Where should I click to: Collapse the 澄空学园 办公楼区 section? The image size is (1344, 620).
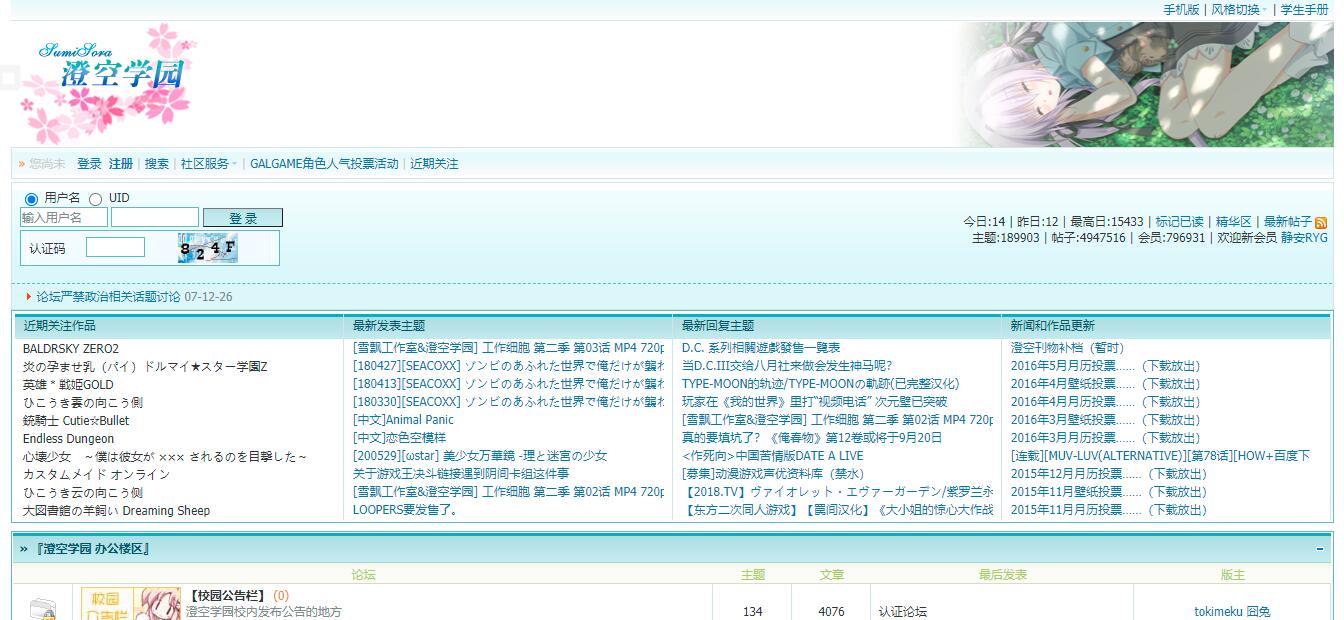tap(1320, 550)
